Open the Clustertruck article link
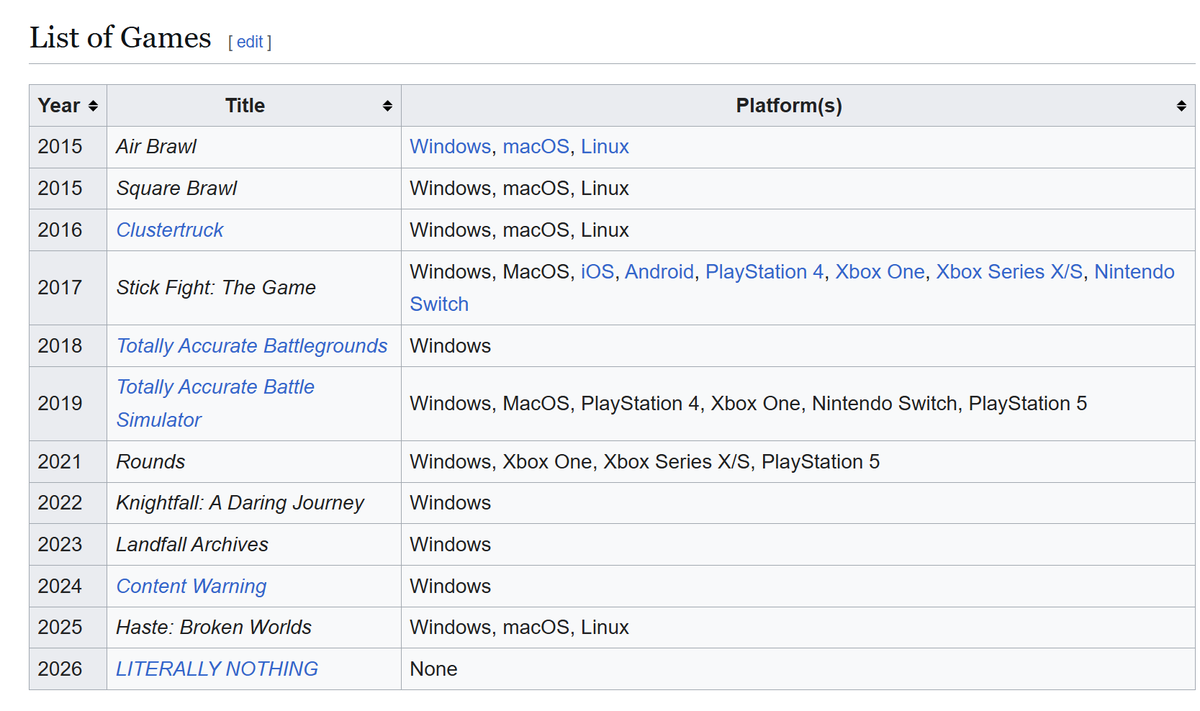The height and width of the screenshot is (711, 1200). pos(170,230)
